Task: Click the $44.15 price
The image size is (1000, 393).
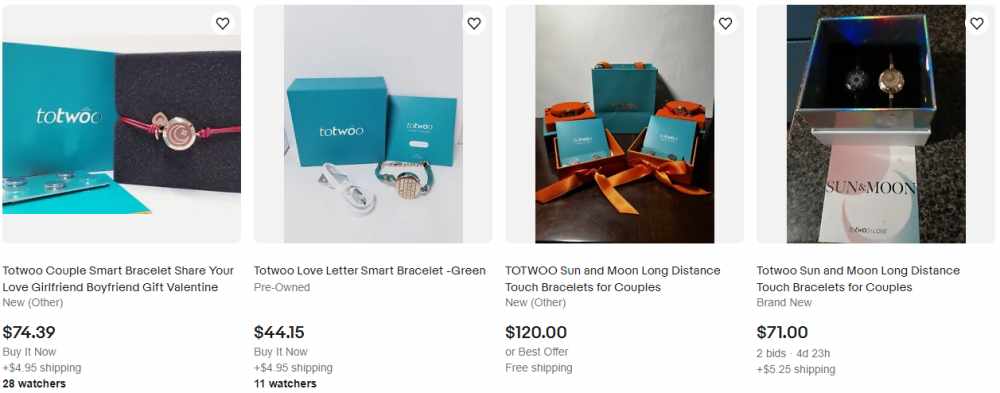Action: point(279,332)
